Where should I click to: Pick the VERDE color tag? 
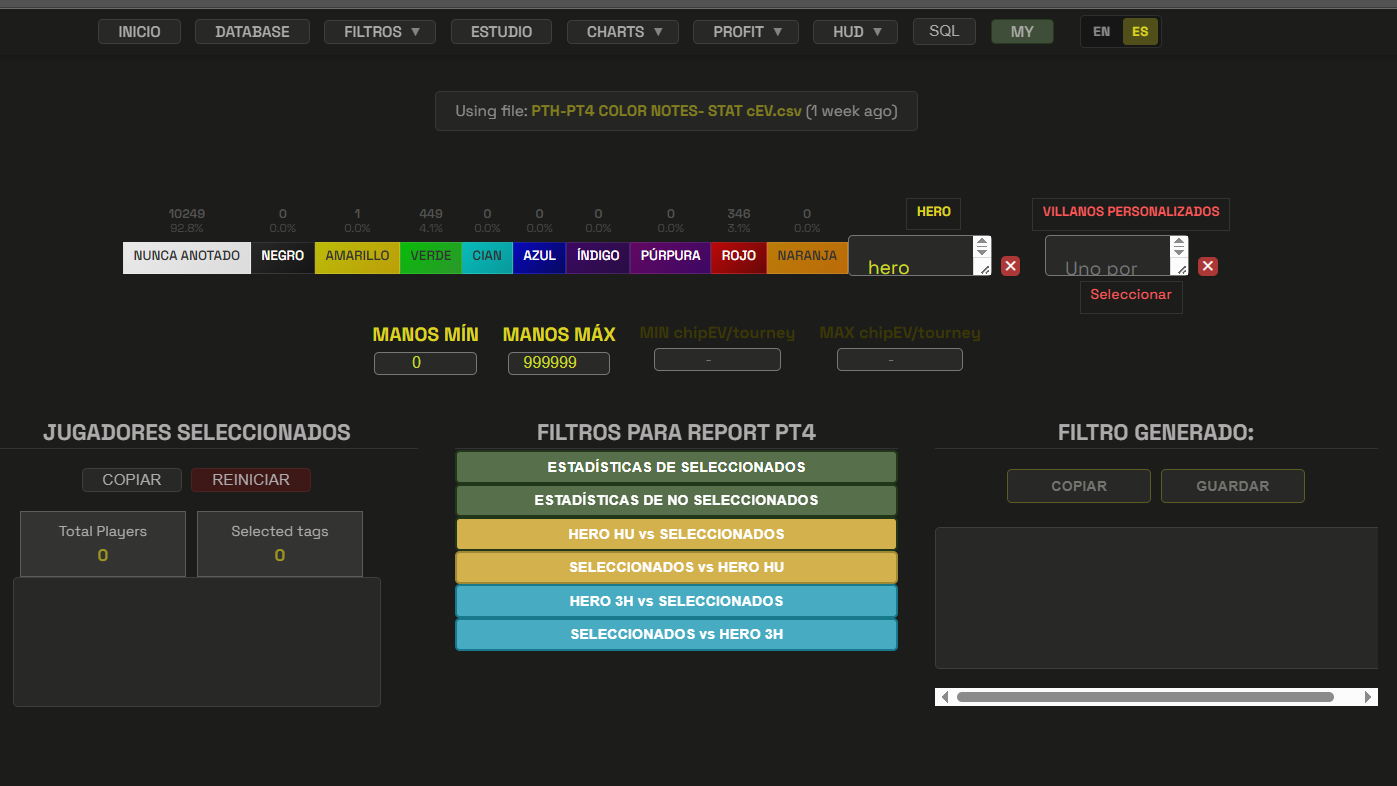[431, 256]
